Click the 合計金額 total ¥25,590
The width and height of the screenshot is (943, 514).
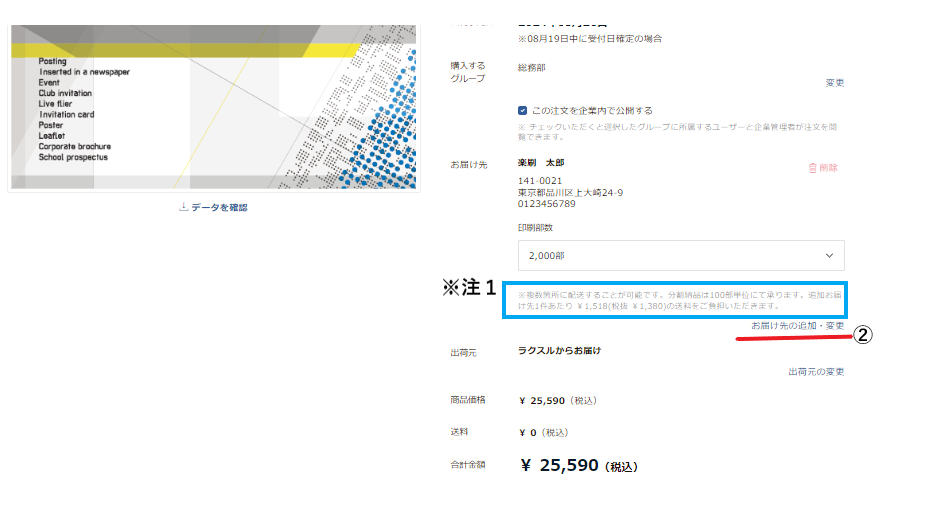578,466
